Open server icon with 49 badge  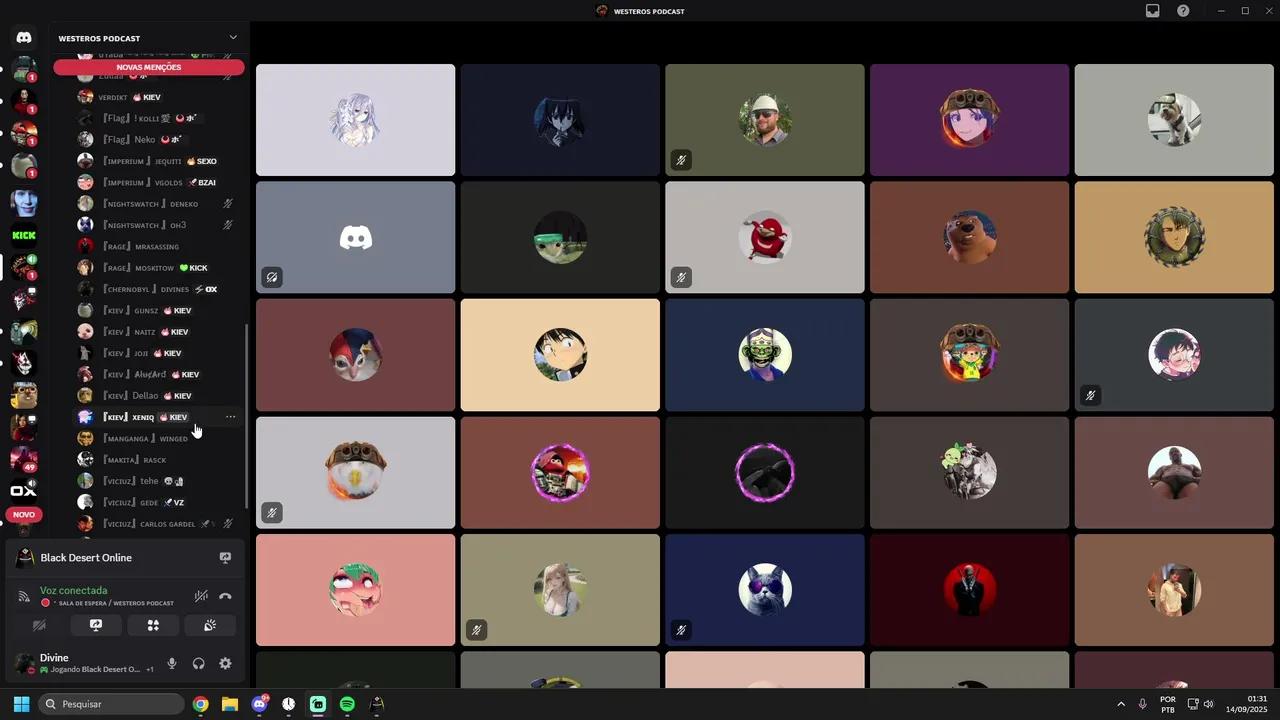(x=24, y=458)
